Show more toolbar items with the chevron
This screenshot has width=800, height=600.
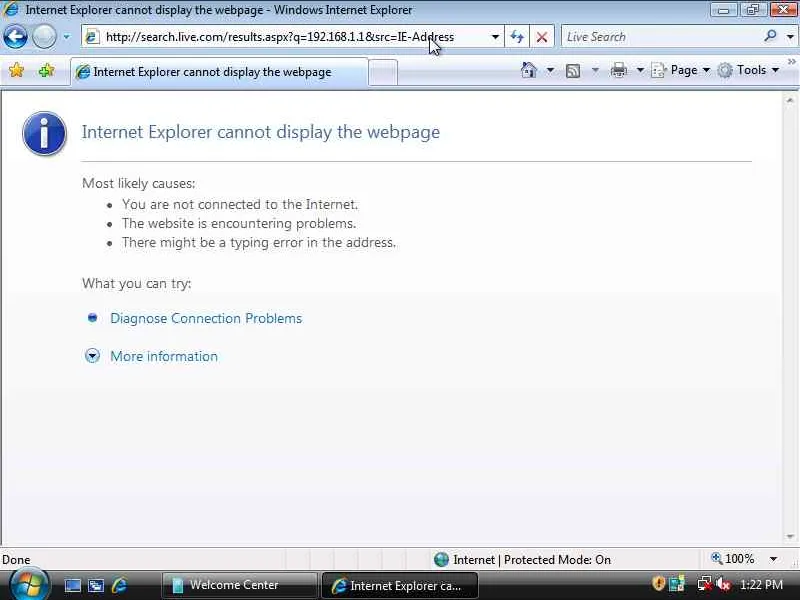[791, 62]
